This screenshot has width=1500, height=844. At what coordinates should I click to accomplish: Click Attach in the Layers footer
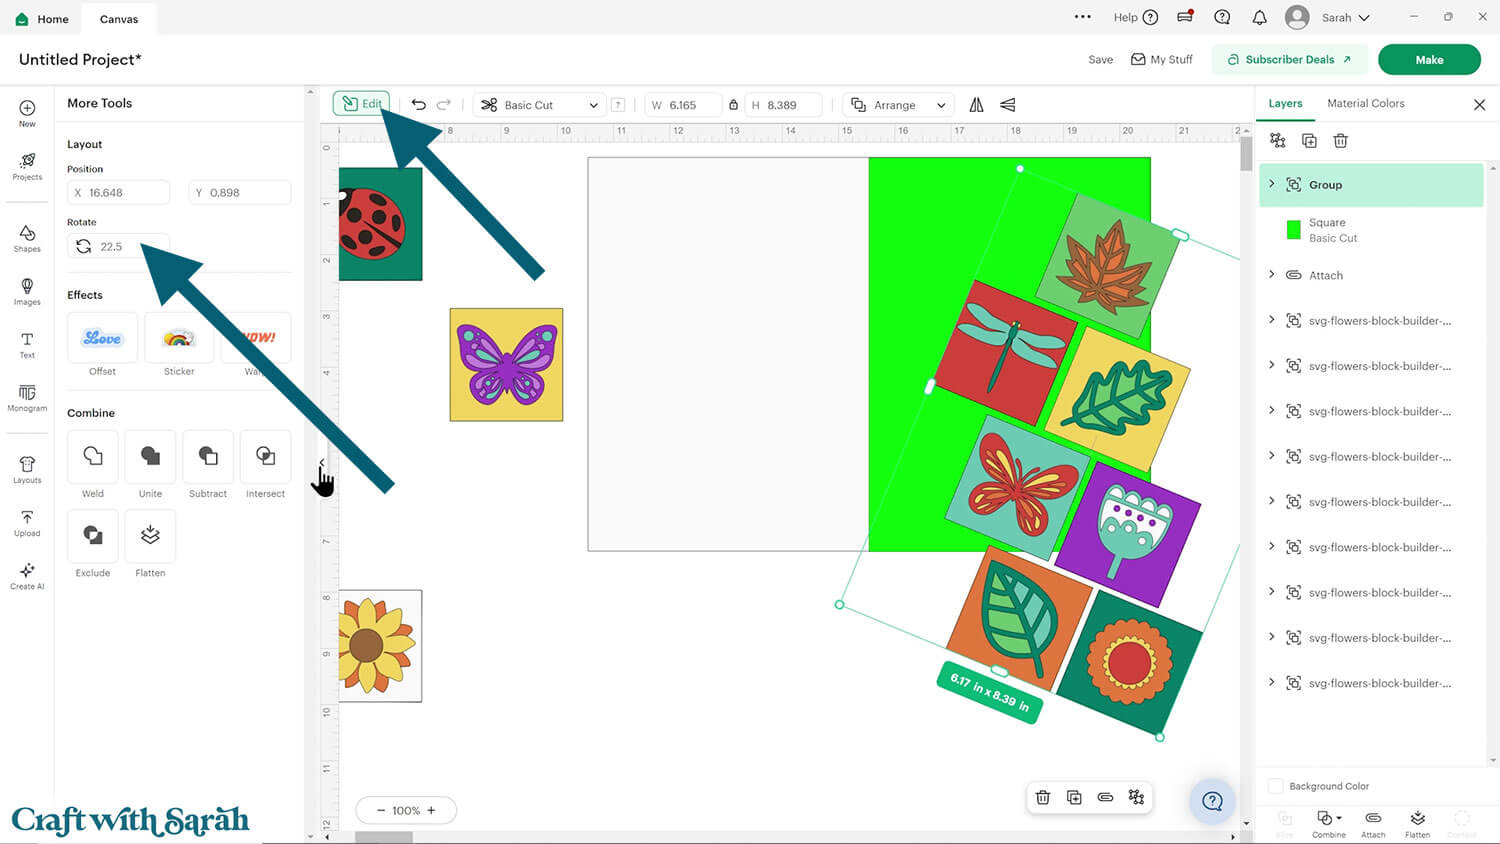click(1373, 824)
